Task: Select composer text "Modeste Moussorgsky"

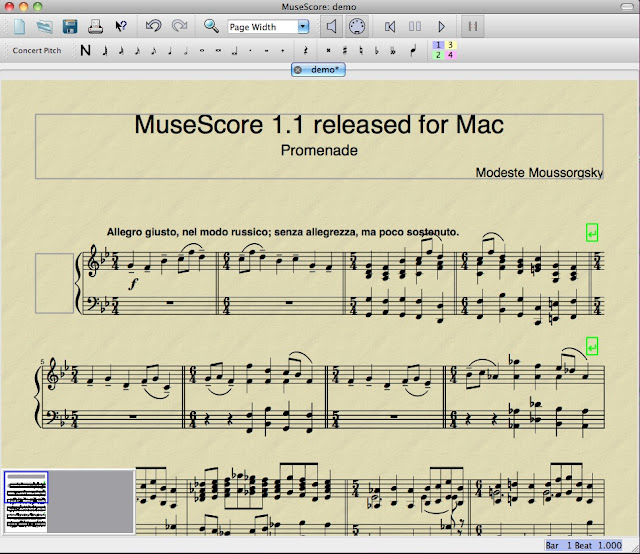Action: click(539, 173)
